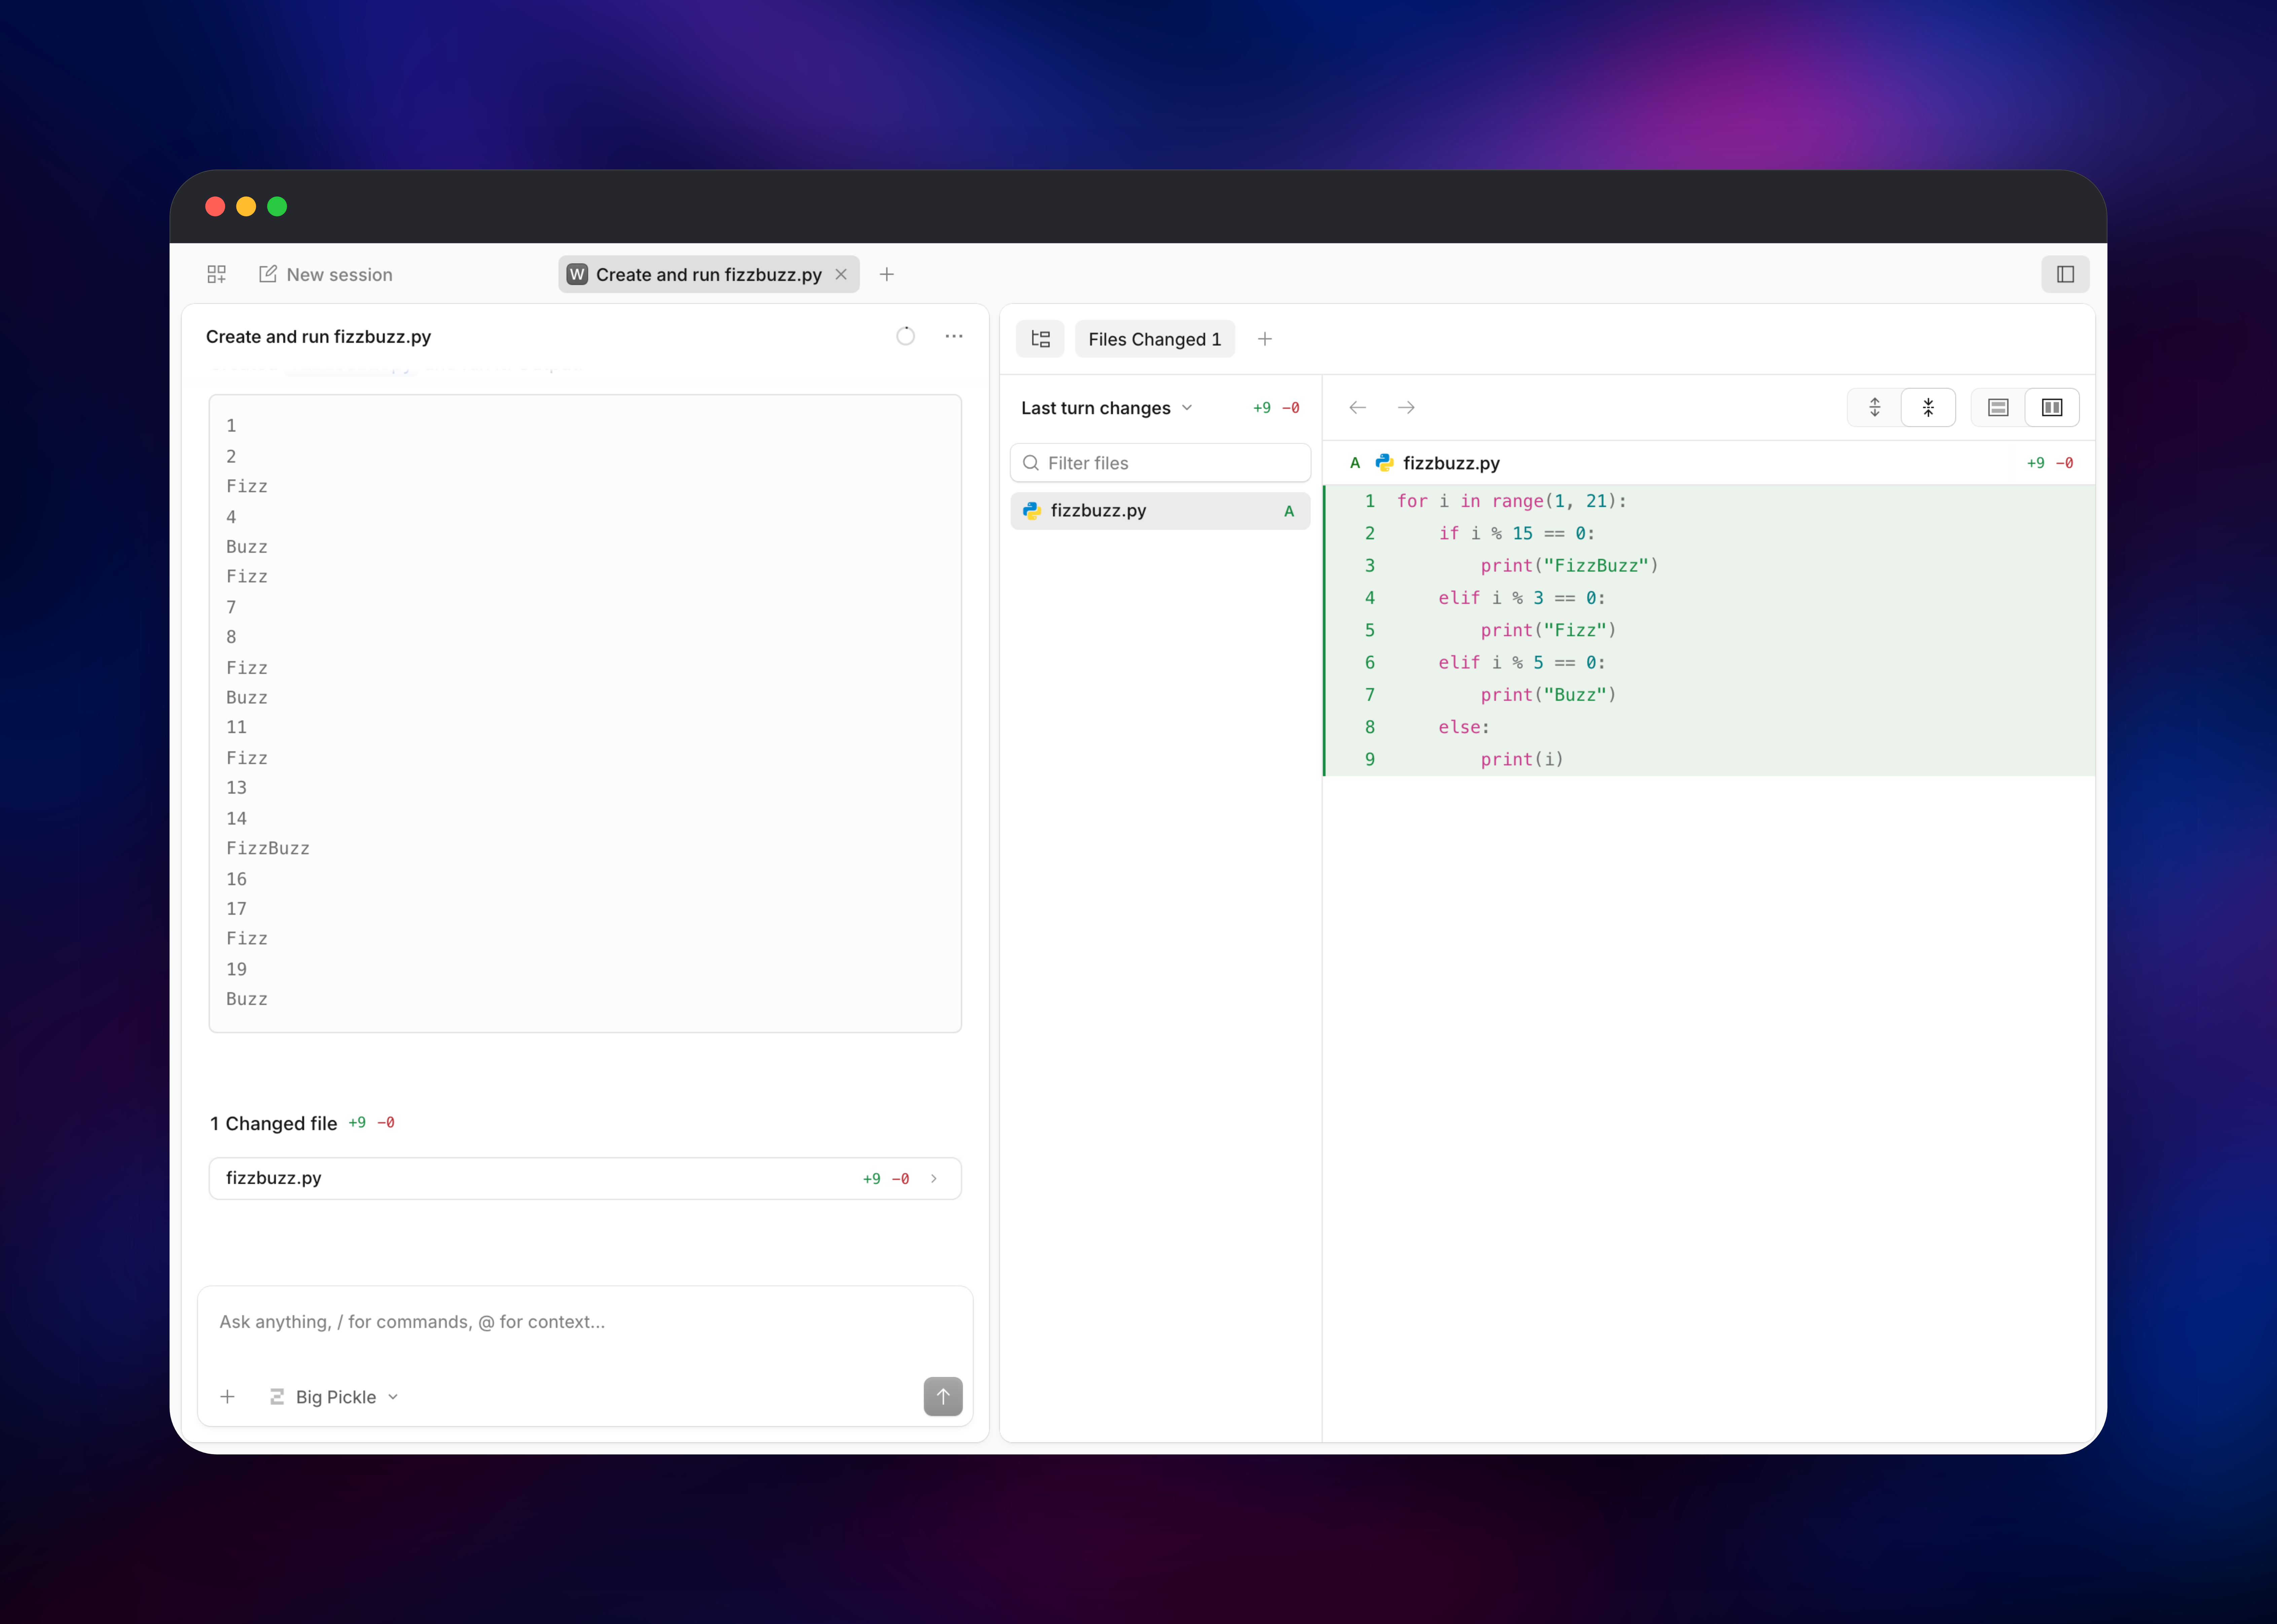Switch to split diff view

pos(2052,407)
